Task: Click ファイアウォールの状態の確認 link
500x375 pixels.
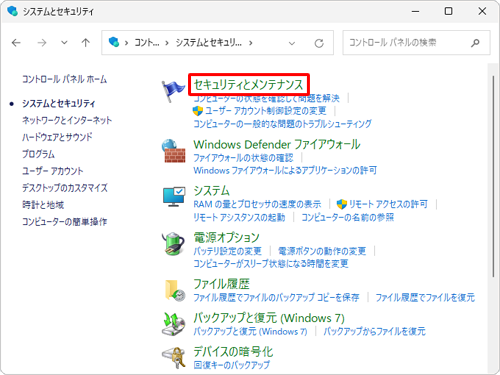Action: click(243, 158)
